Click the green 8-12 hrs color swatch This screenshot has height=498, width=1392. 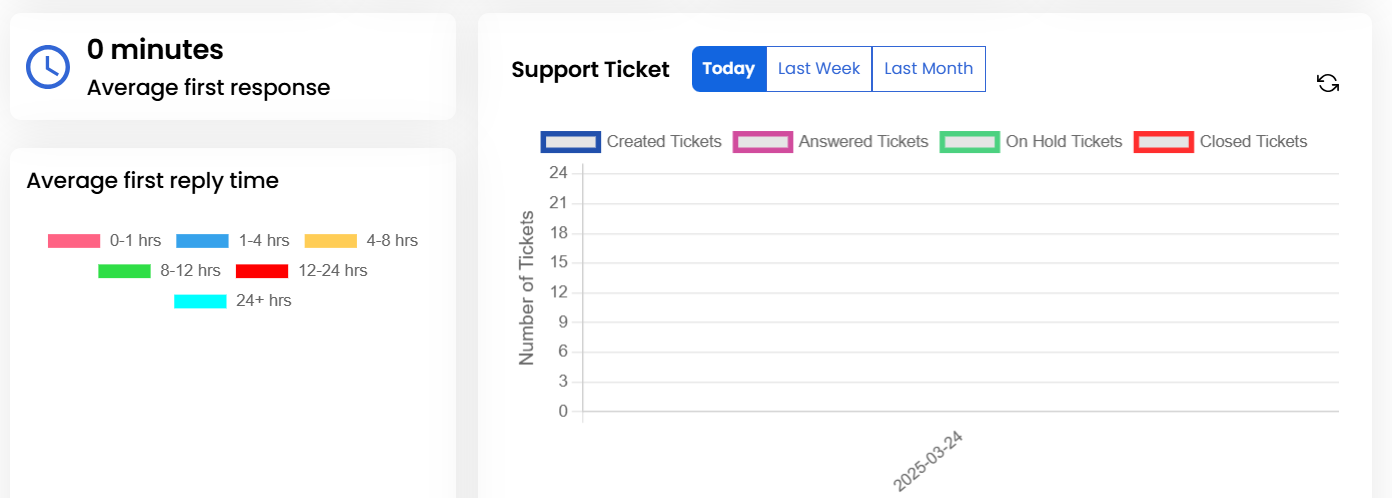pos(124,271)
